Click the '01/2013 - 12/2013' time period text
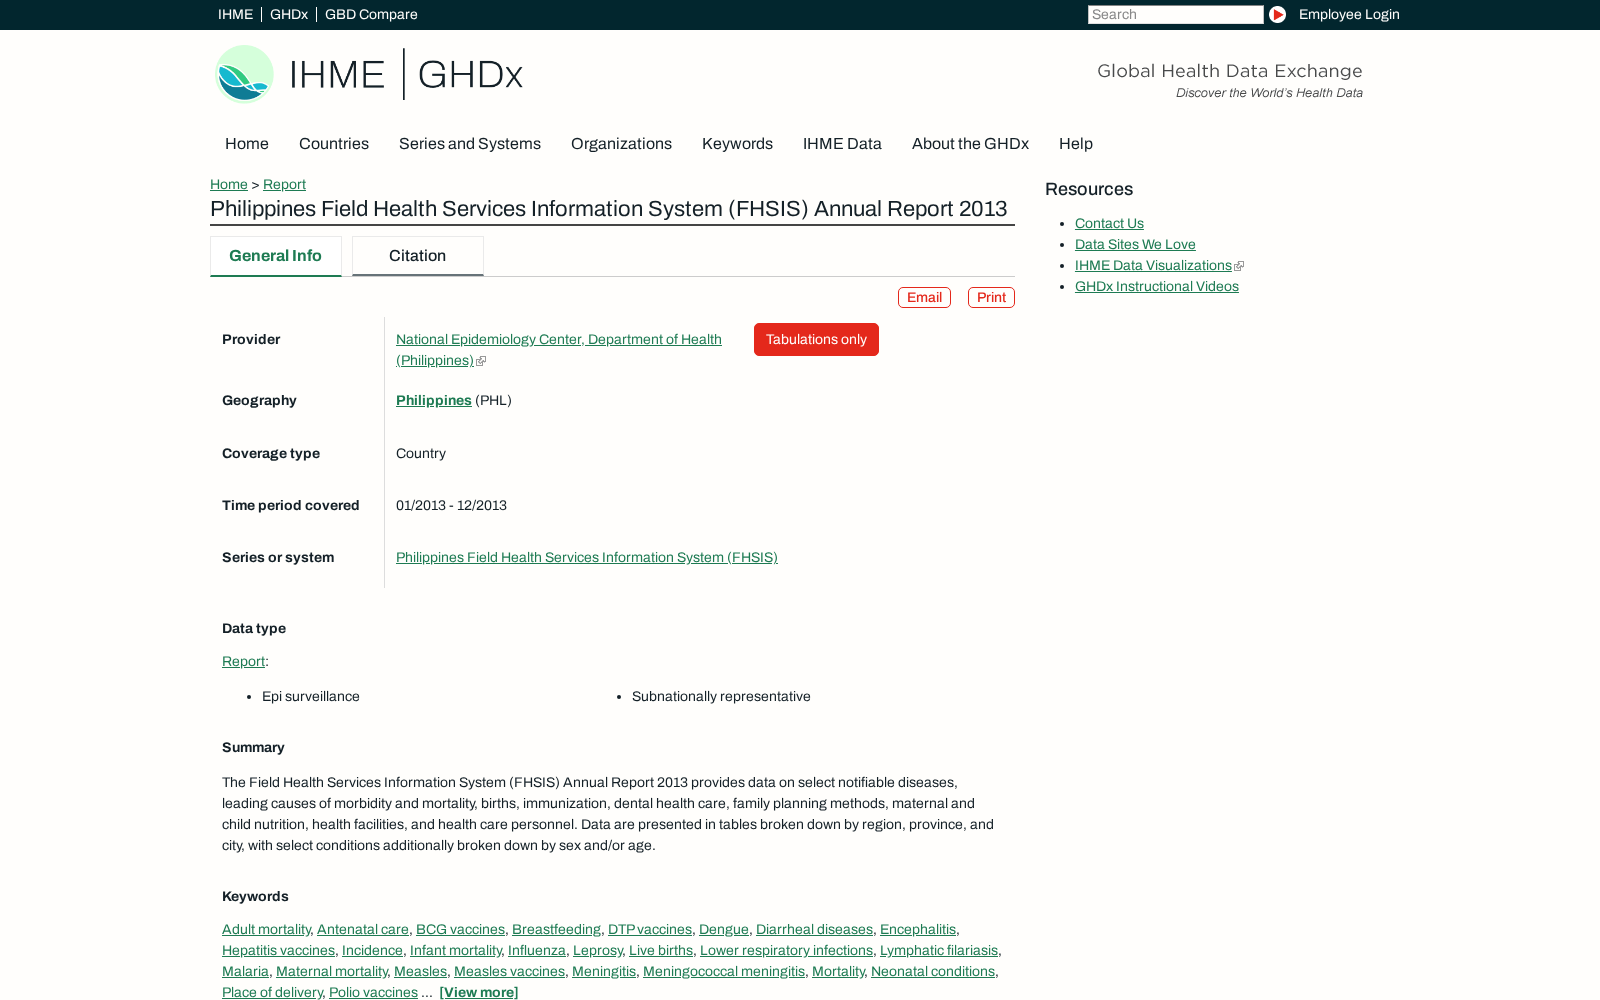Viewport: 1600px width, 1000px height. coord(451,505)
